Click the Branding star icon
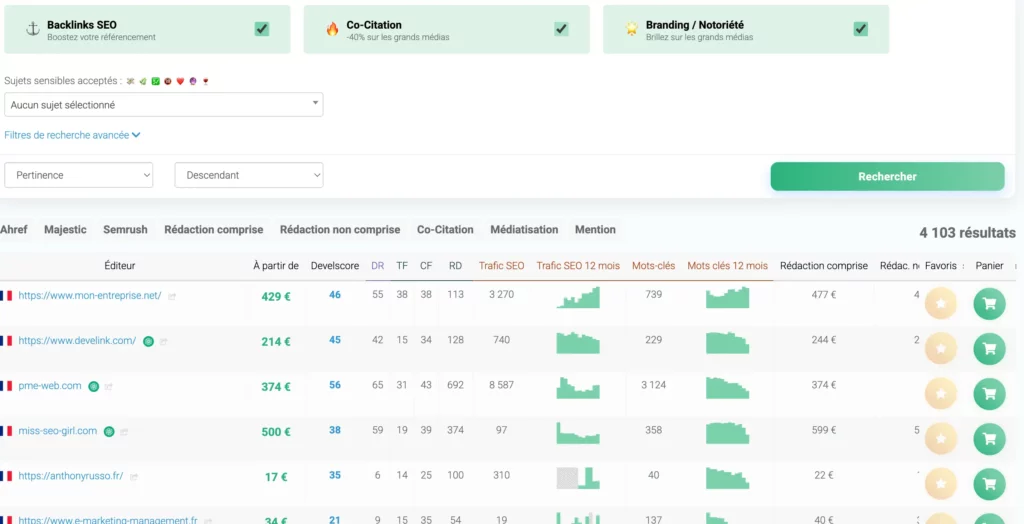 pos(632,29)
